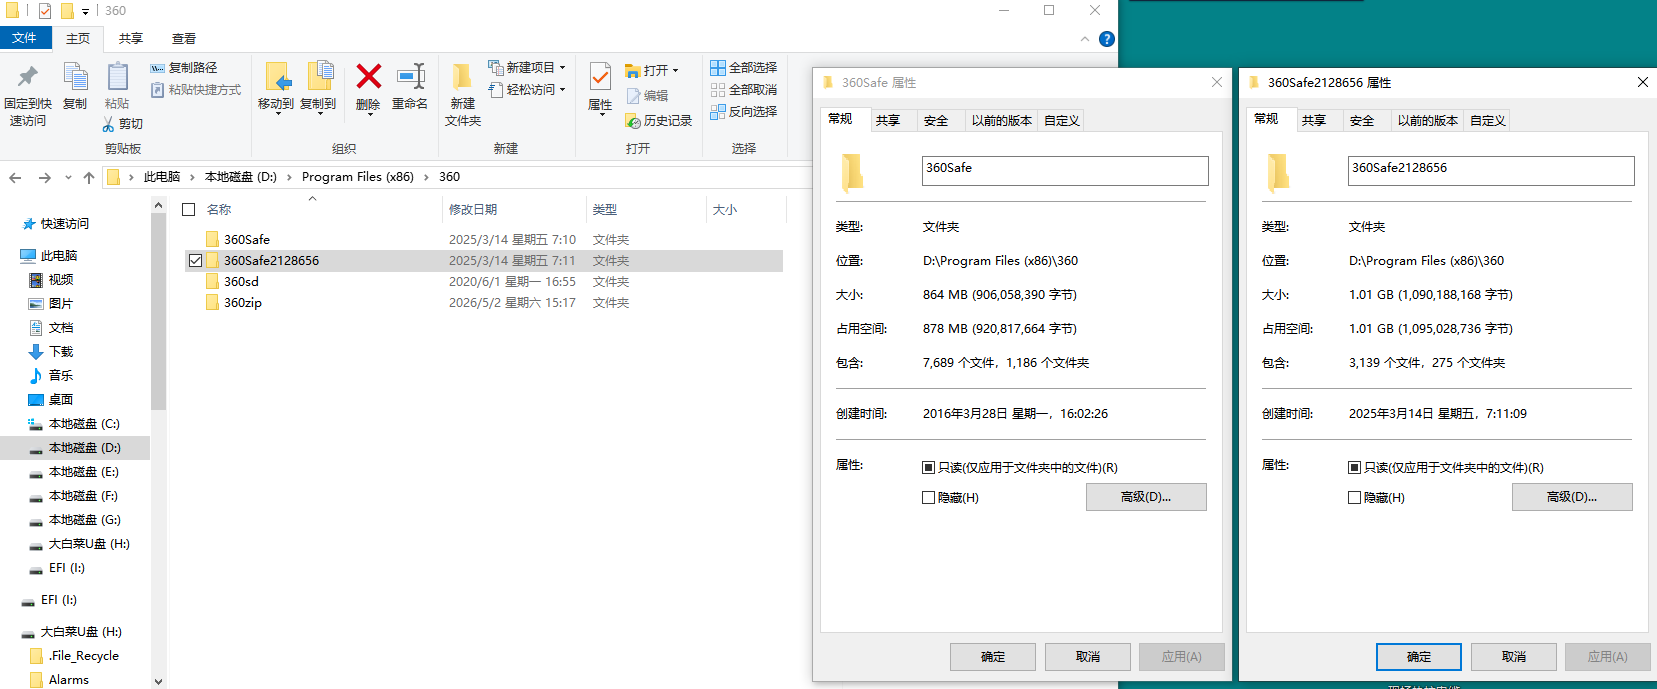Uncheck the 360Safe2128656 row checkbox
1657x689 pixels.
(x=195, y=261)
